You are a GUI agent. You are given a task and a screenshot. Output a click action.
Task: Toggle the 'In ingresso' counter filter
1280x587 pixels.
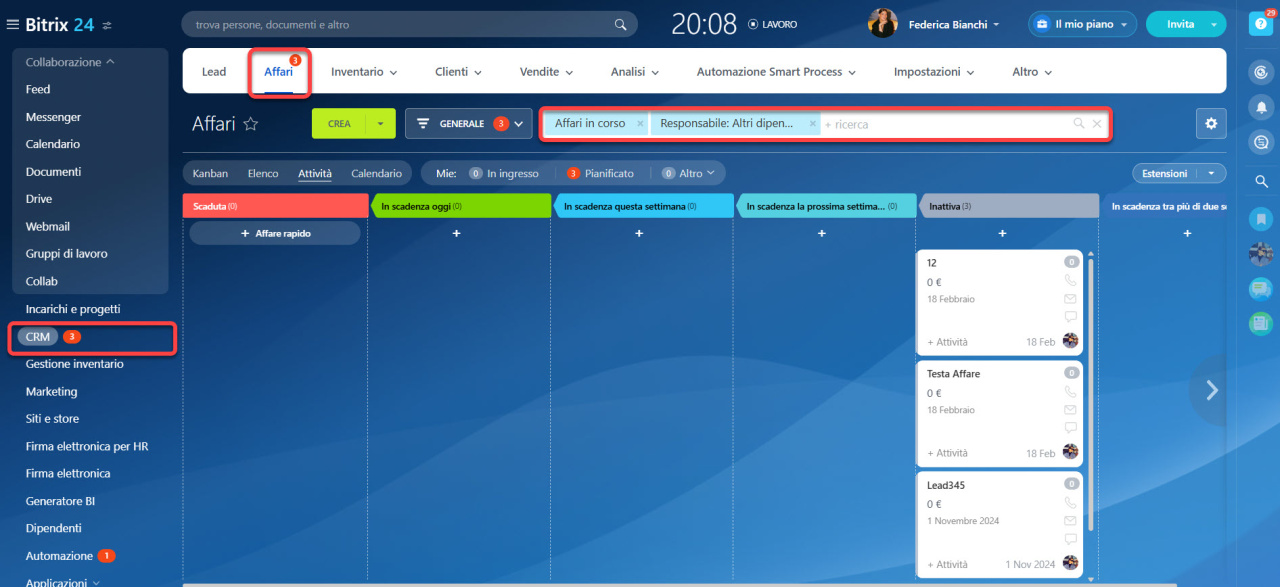[503, 173]
